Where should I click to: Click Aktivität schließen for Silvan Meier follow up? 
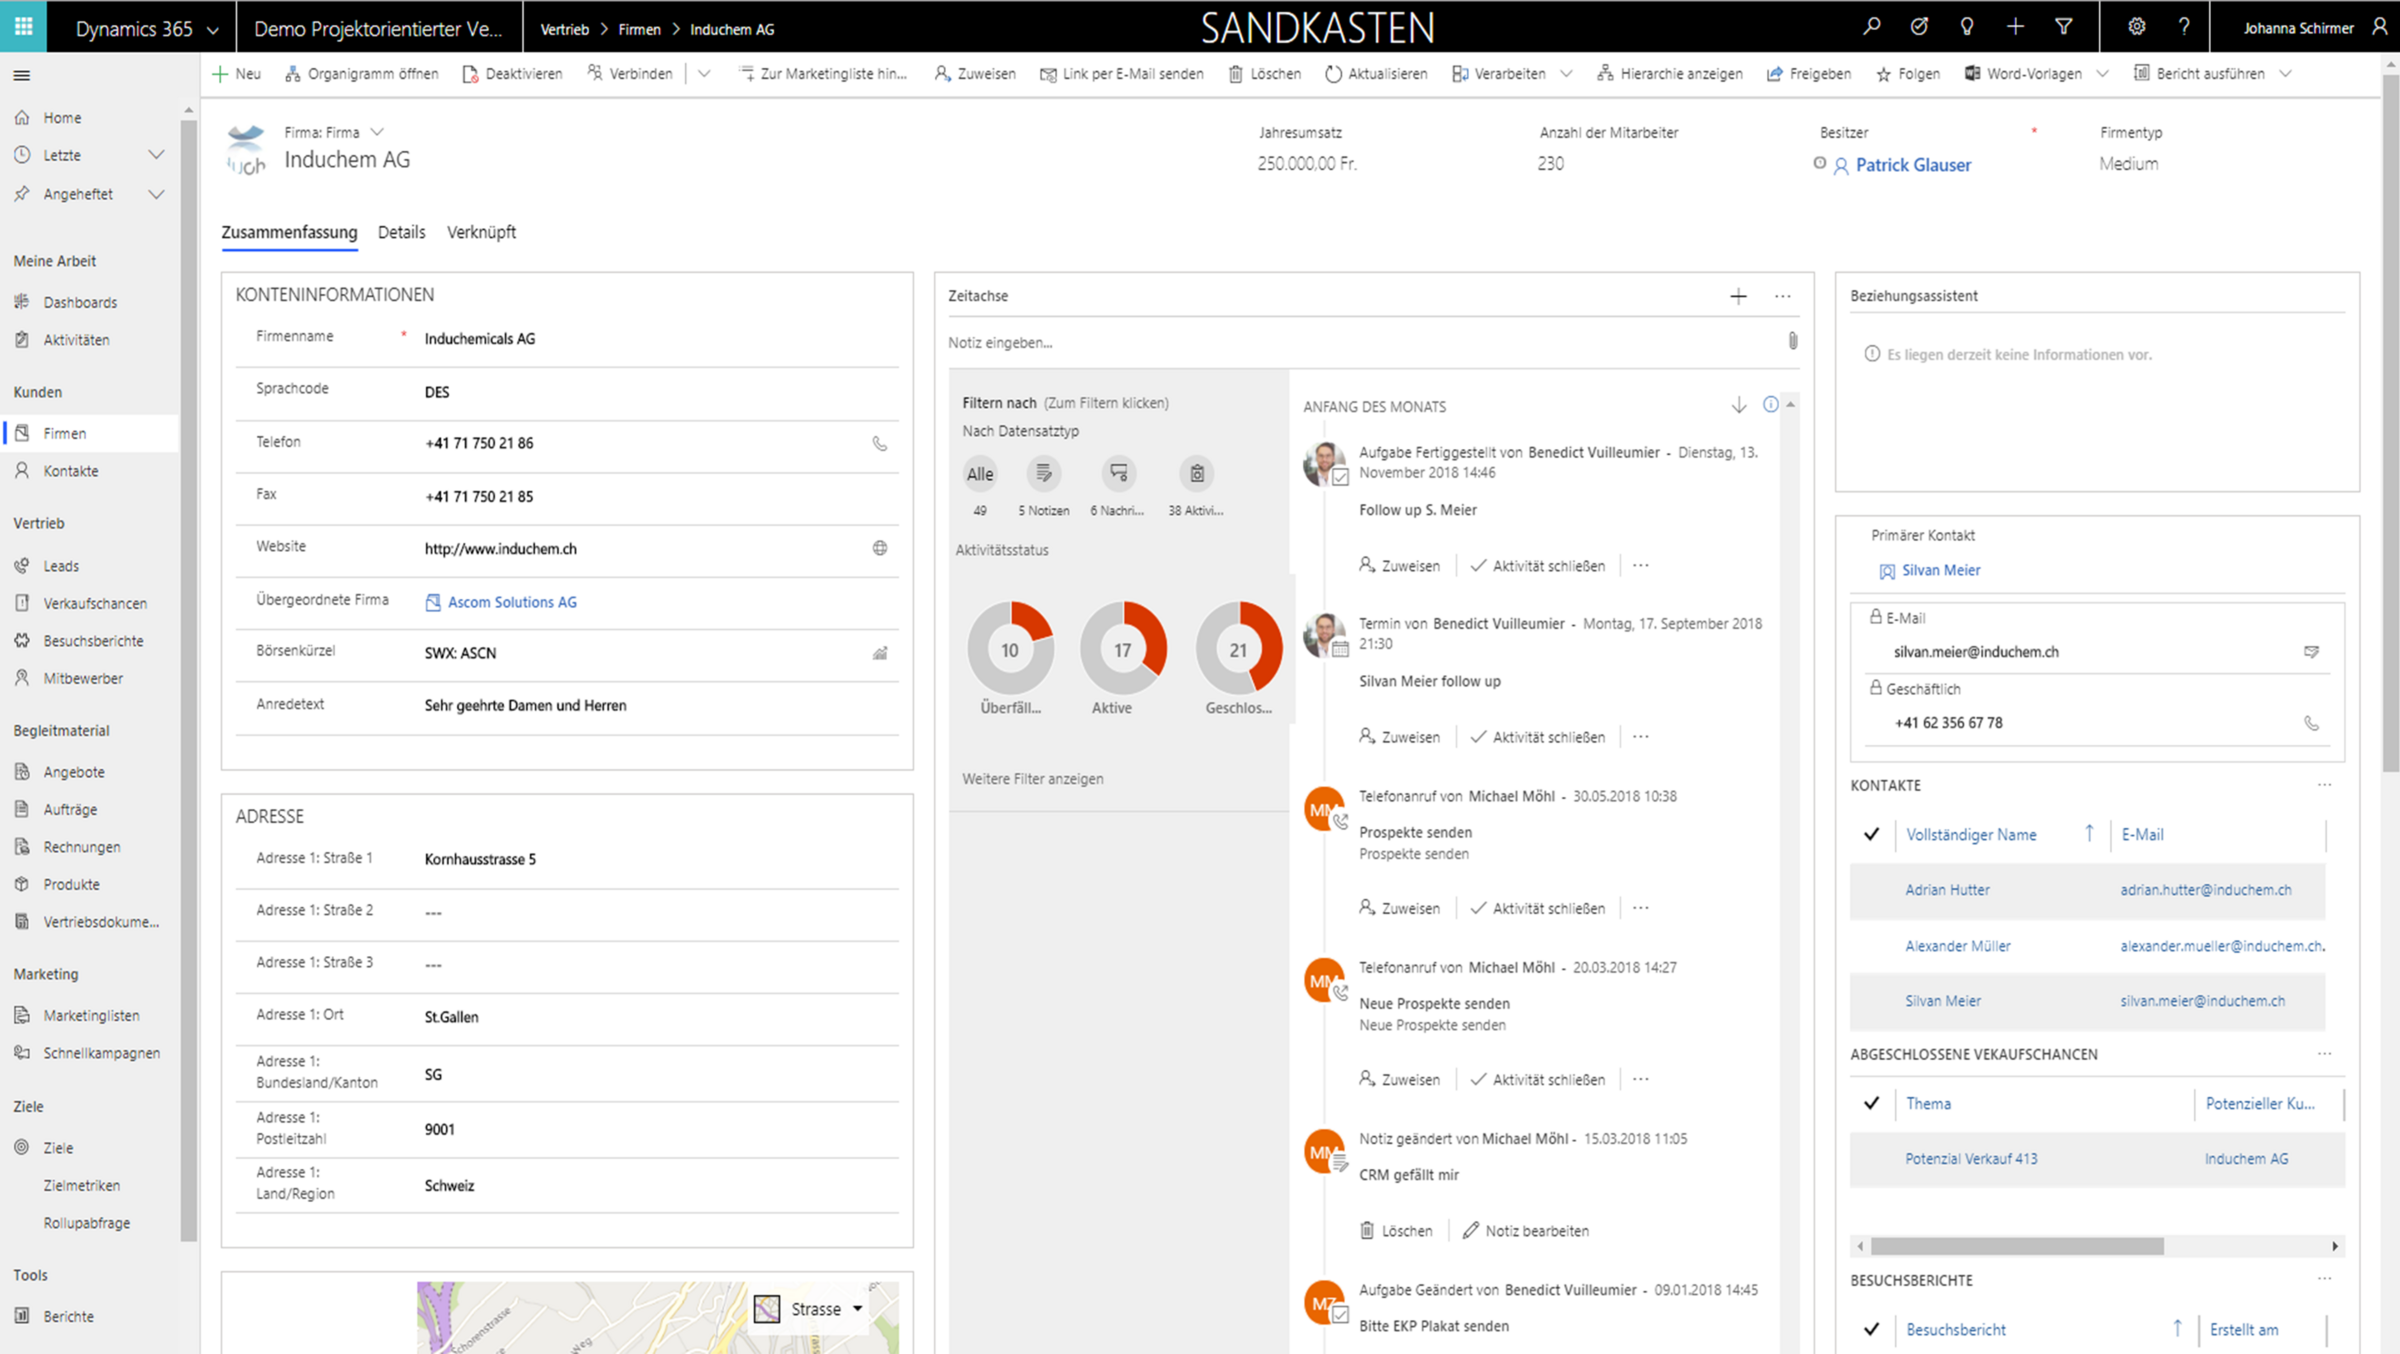pyautogui.click(x=1537, y=737)
